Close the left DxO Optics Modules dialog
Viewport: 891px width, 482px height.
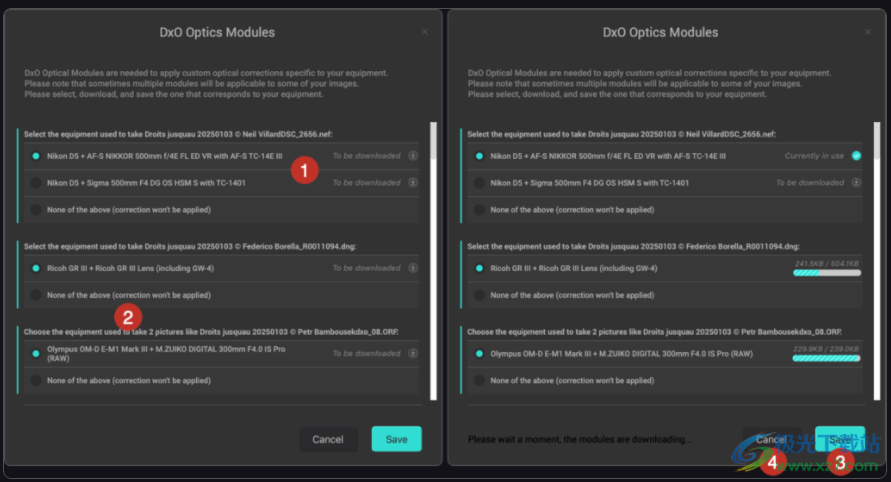424,32
